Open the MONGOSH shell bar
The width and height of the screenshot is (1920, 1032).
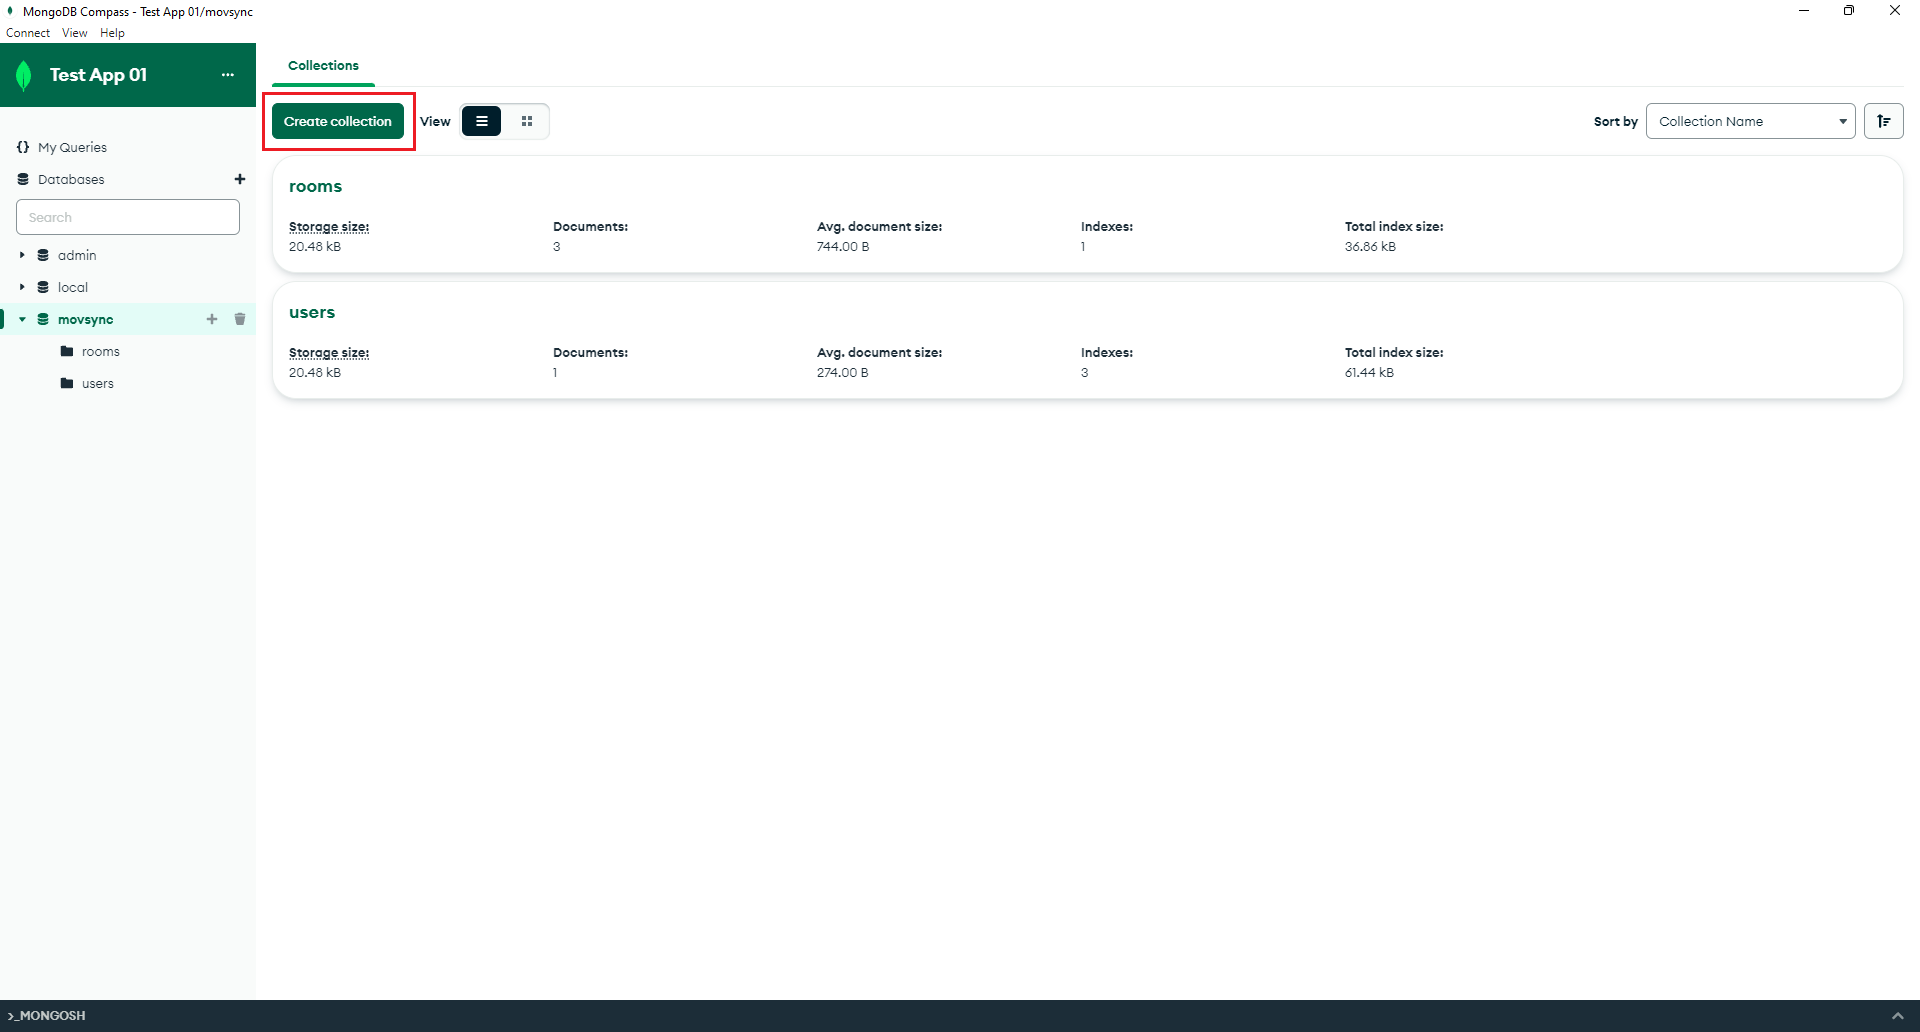click(960, 1016)
